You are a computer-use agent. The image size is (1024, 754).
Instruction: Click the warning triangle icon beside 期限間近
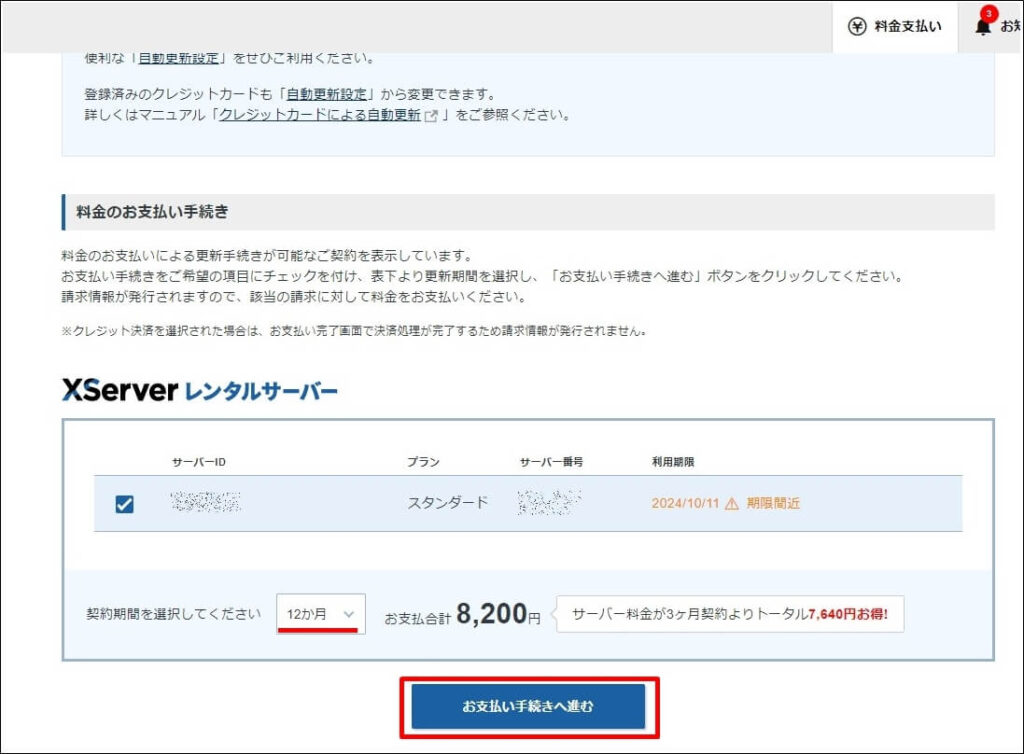(731, 503)
